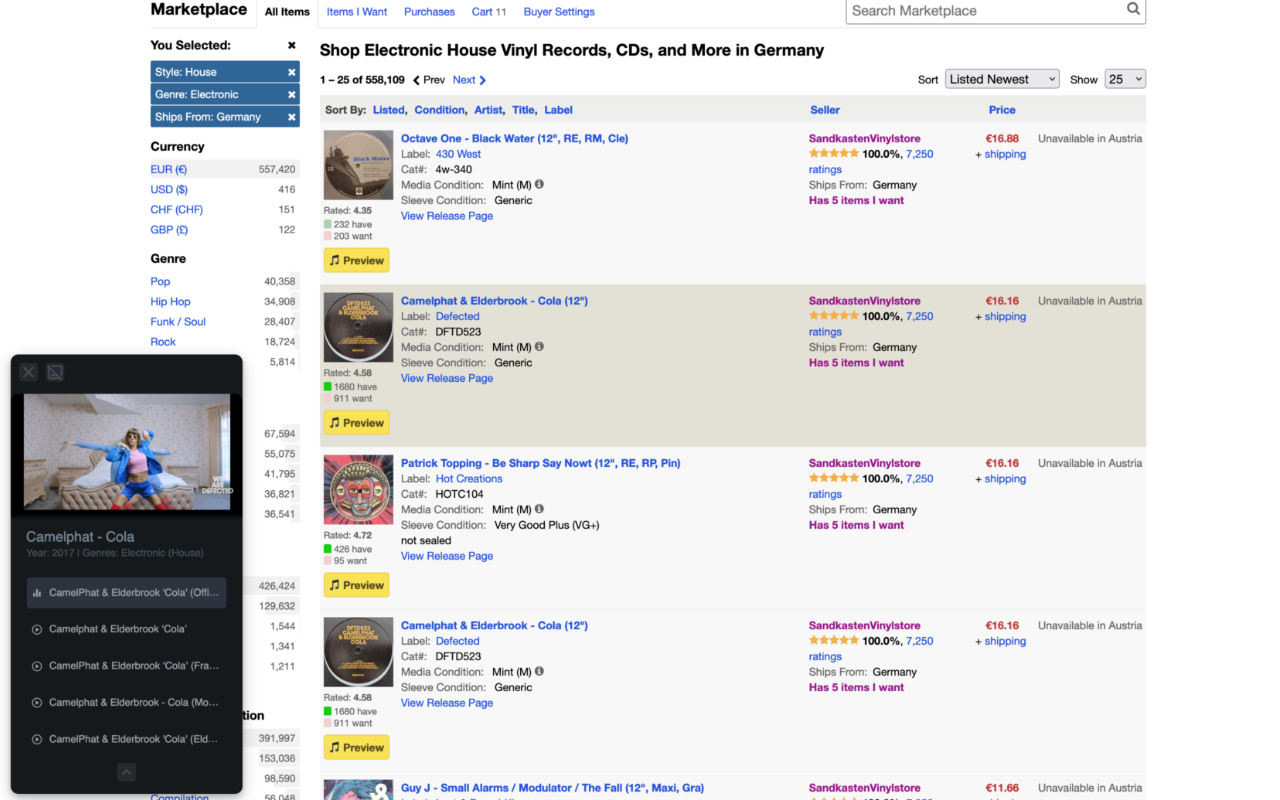Image resolution: width=1280 pixels, height=800 pixels.
Task: Preview the second Camelphat & Elderbrook - Cola listing
Action: pyautogui.click(x=356, y=747)
